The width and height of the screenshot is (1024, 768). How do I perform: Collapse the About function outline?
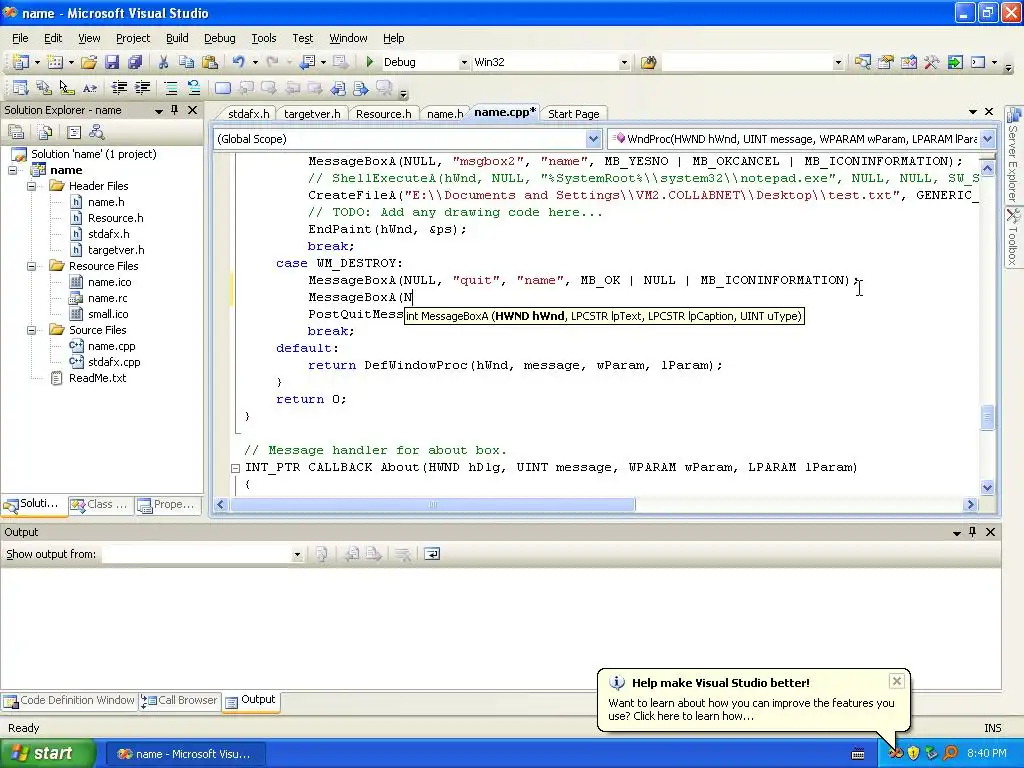[x=235, y=468]
